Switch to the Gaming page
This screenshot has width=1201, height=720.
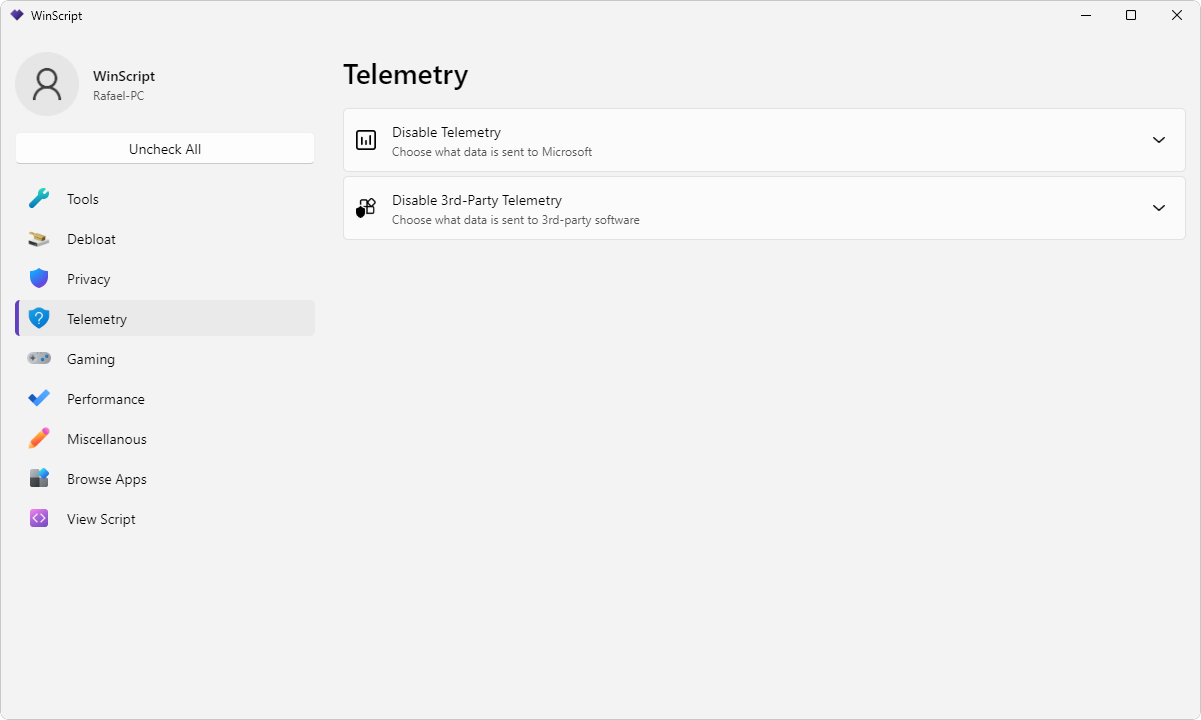tap(91, 359)
